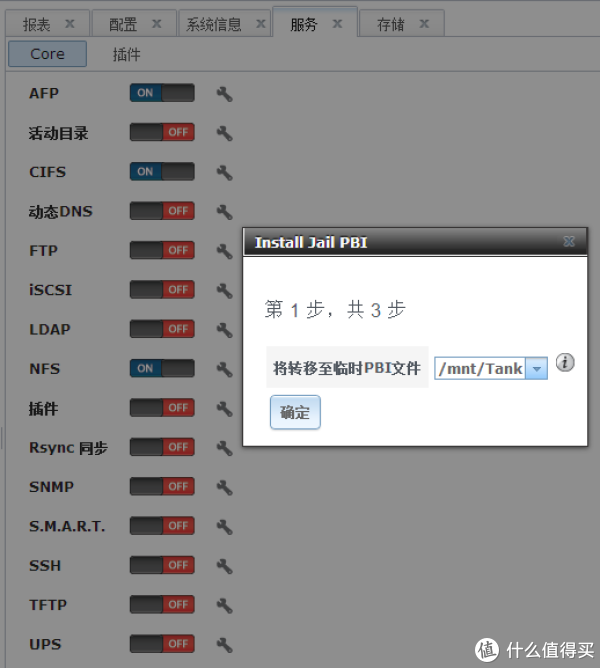
Task: Select the Core sub-tab
Action: pos(47,54)
